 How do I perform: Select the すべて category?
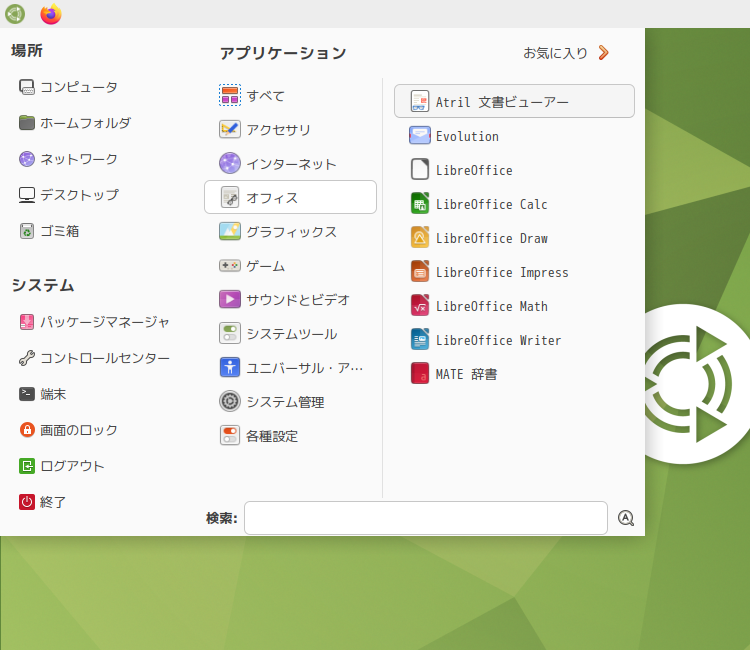click(x=290, y=95)
